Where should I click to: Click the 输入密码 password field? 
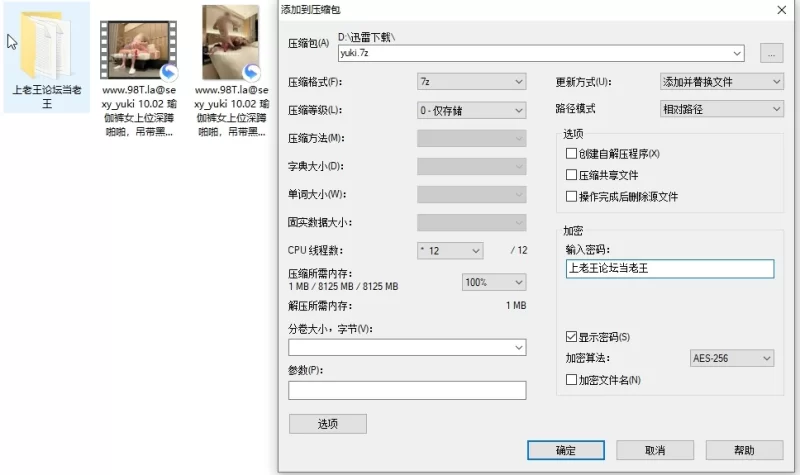[x=670, y=269]
